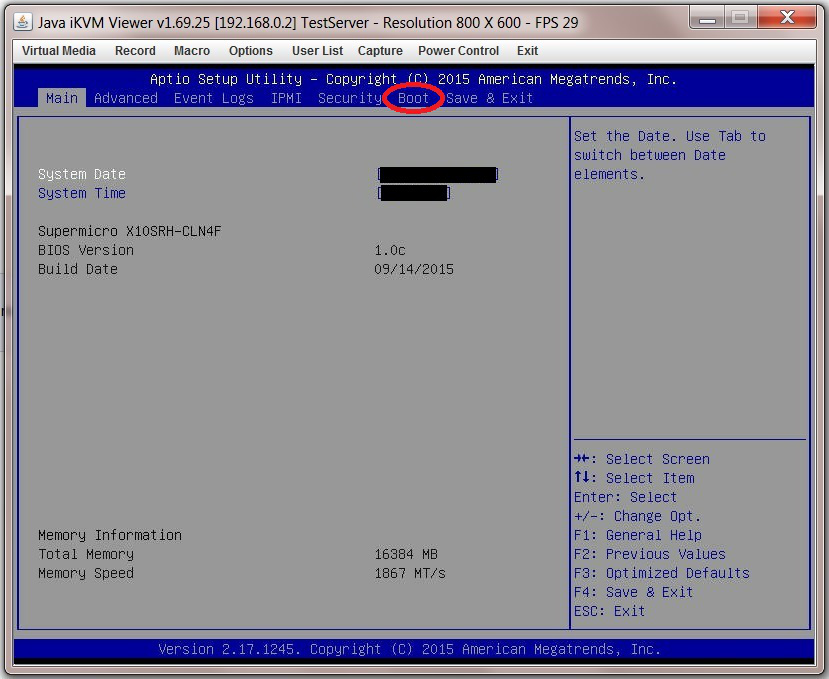This screenshot has width=829, height=679.
Task: Select the Advanced BIOS tab
Action: 126,98
